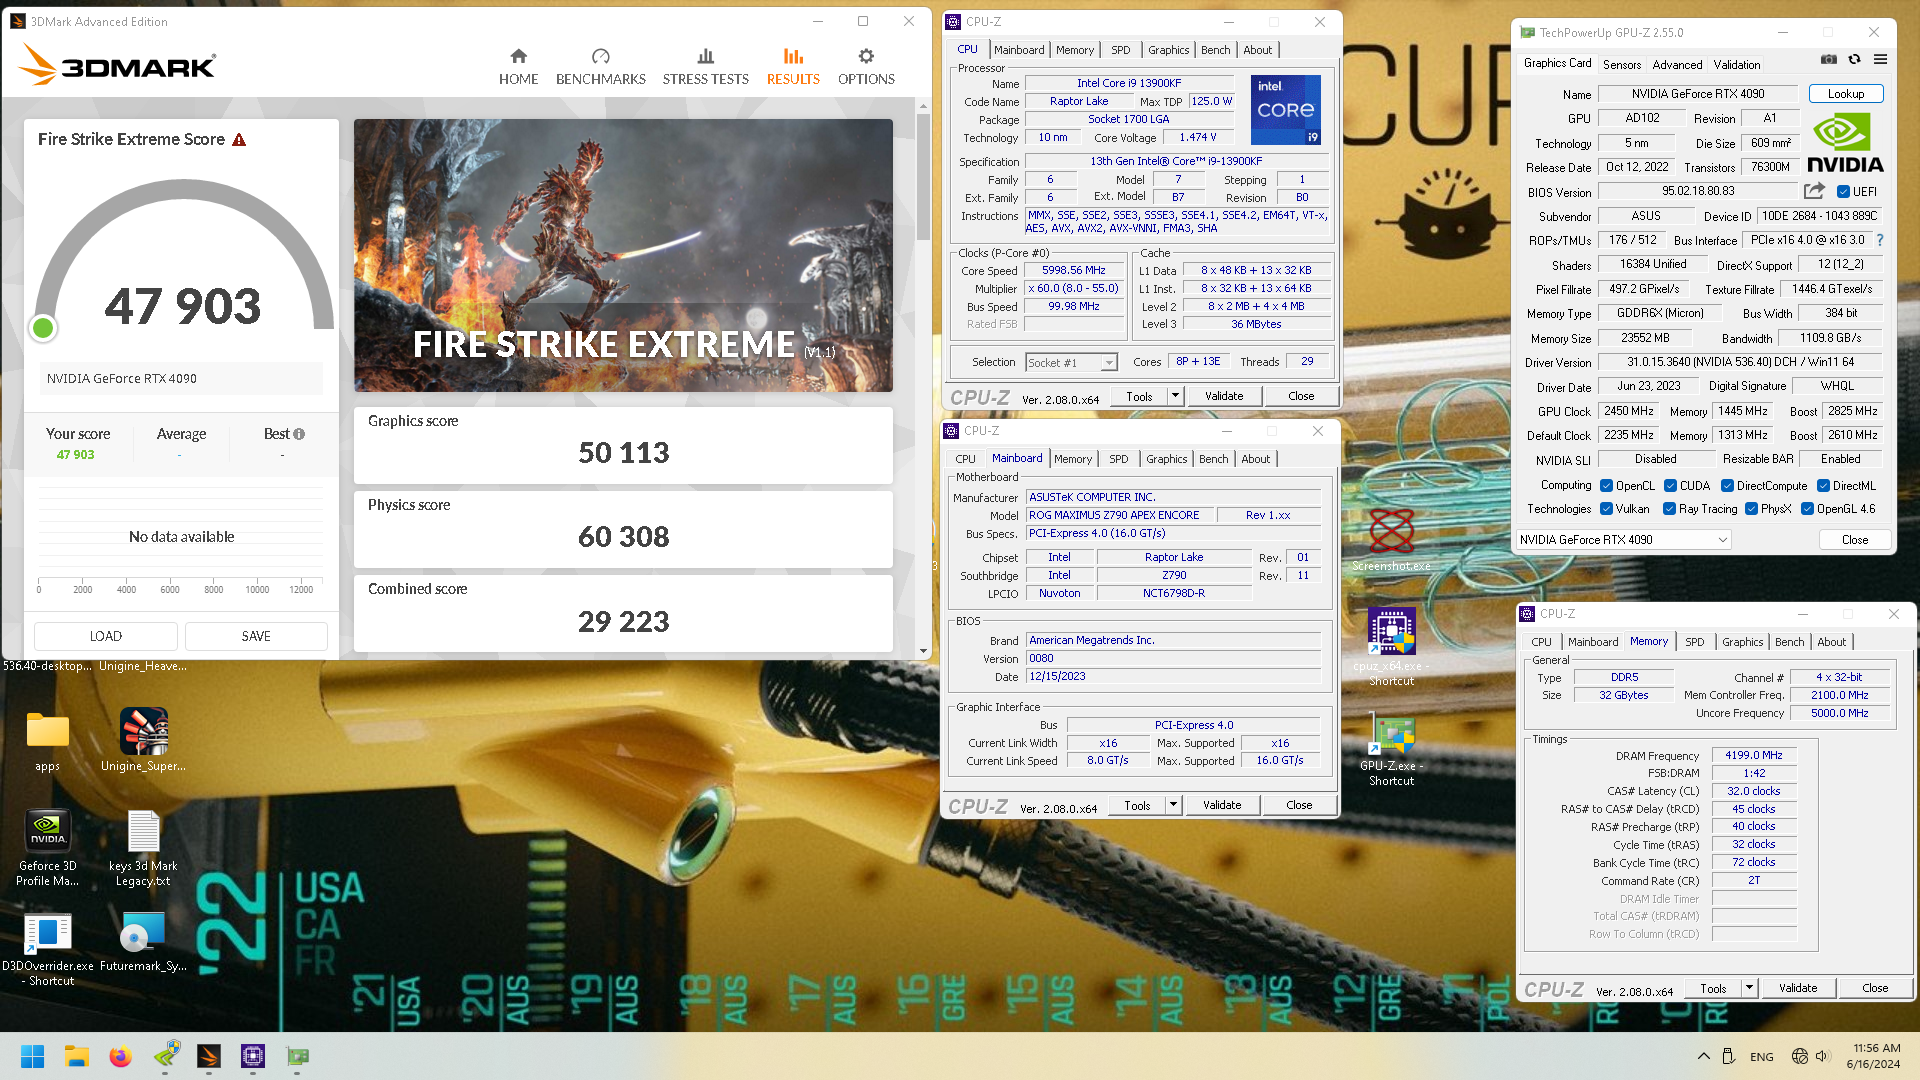
Task: Click the 3DMark scrollbar down arrow
Action: [x=923, y=651]
